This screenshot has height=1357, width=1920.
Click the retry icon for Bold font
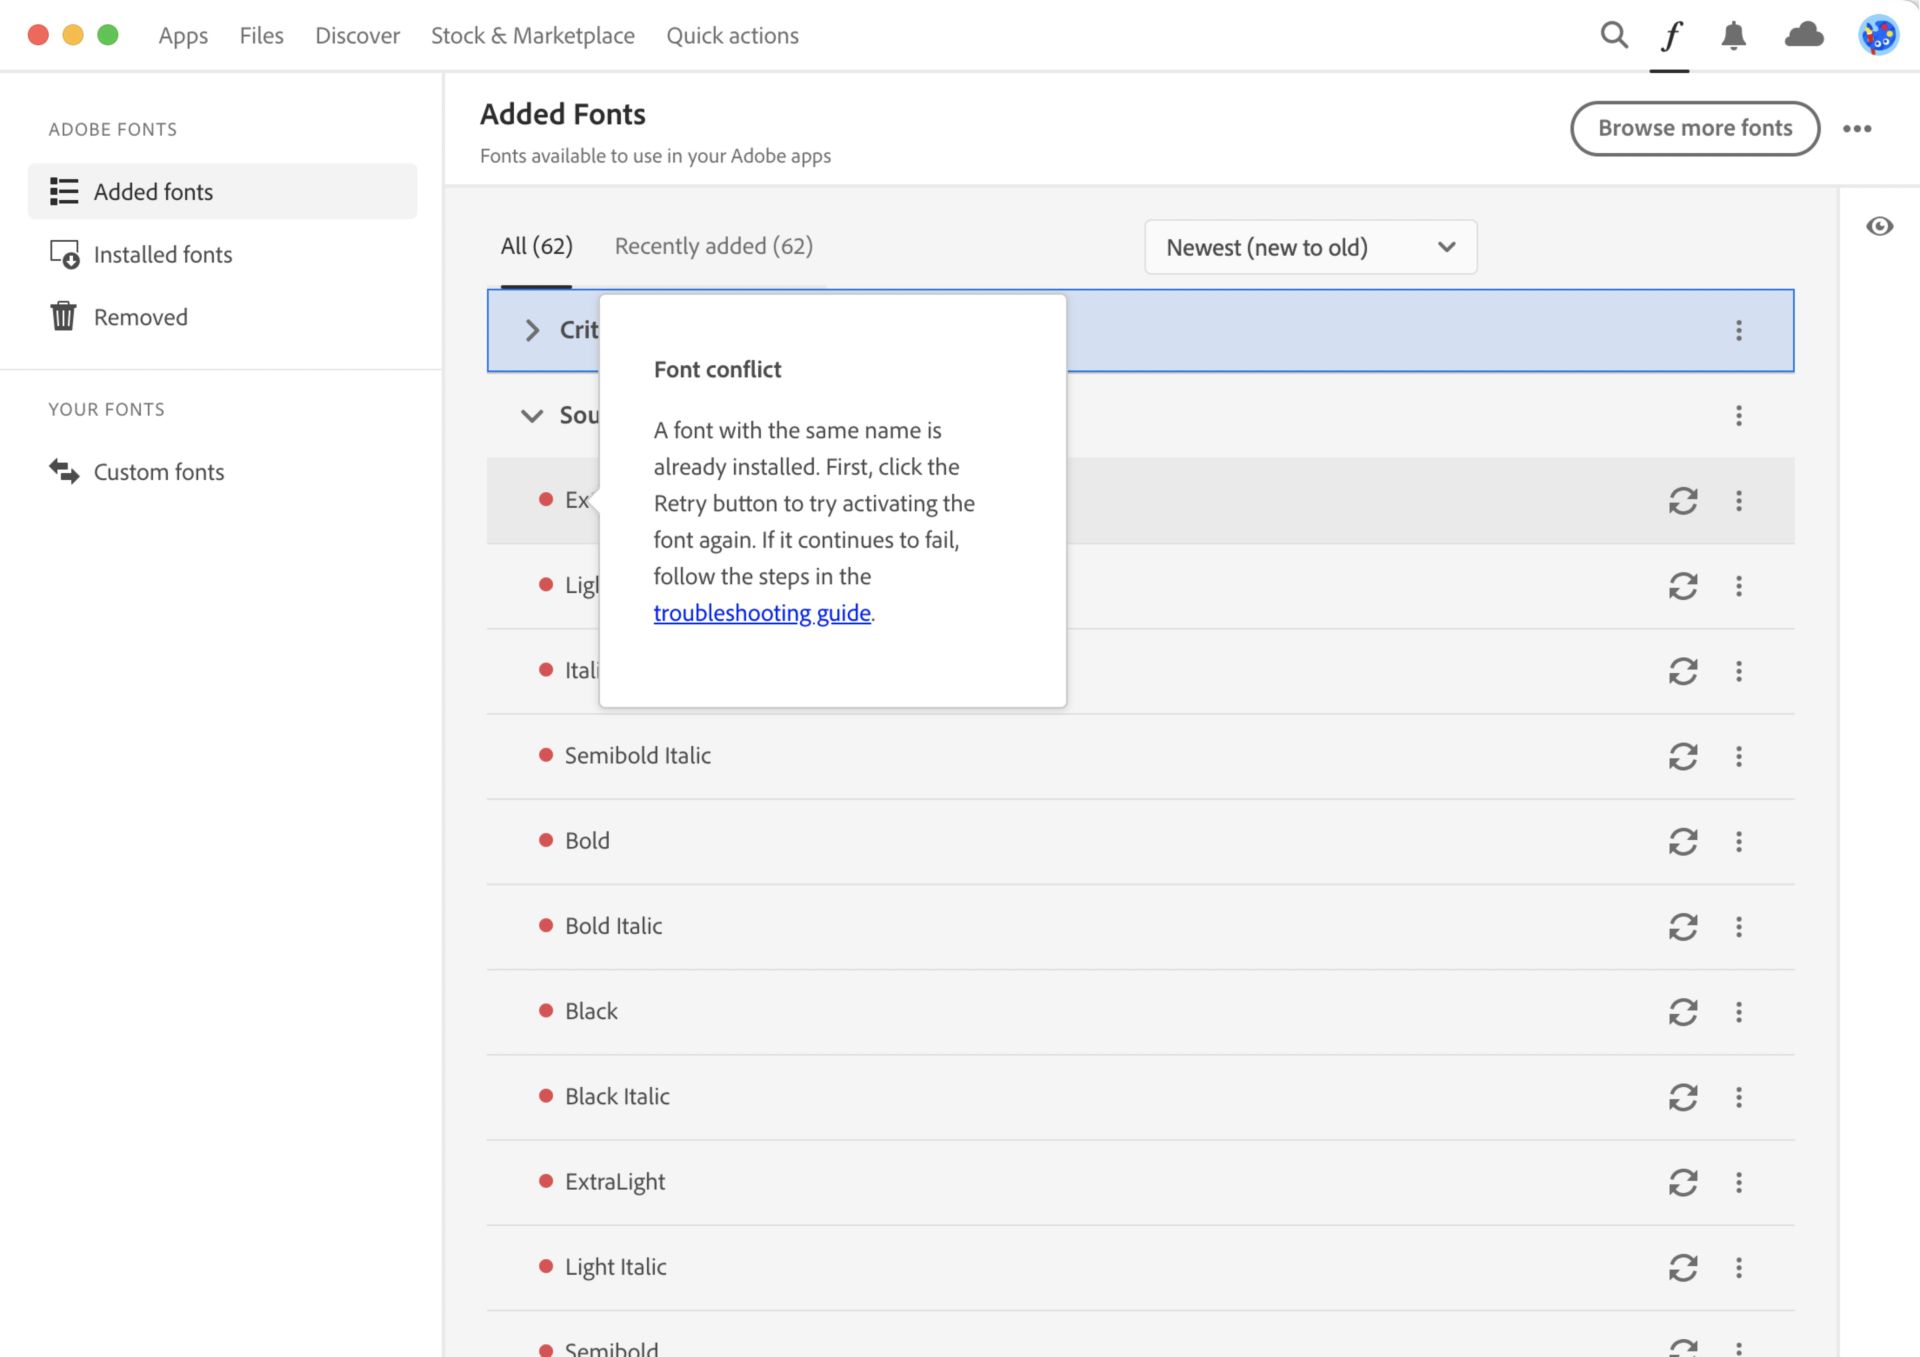(1684, 840)
